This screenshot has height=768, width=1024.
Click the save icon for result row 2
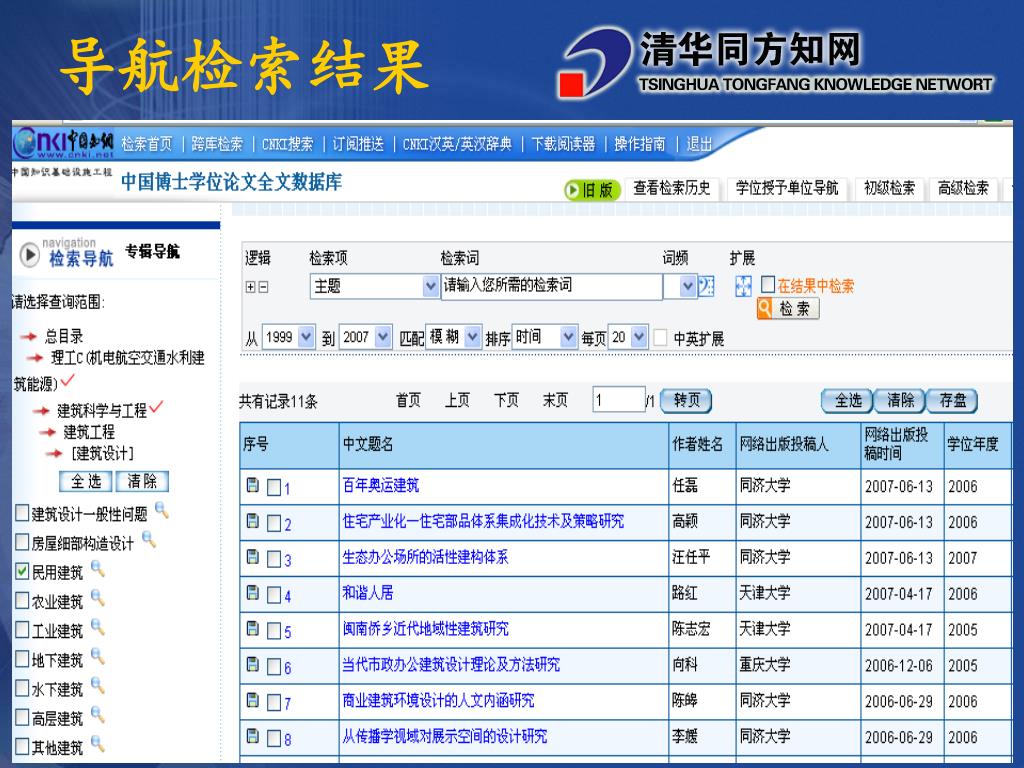pos(253,521)
